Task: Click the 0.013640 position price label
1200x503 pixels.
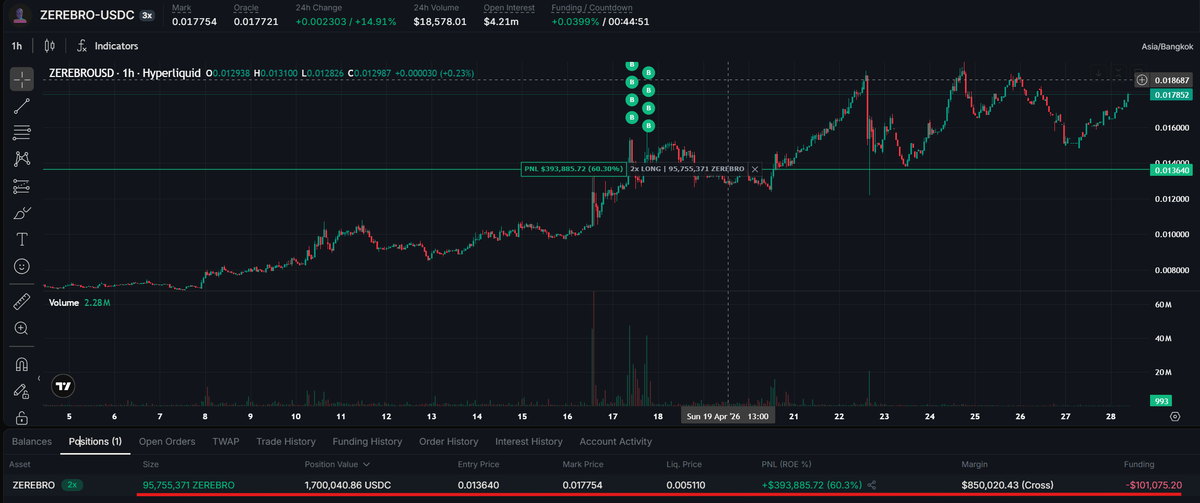Action: tap(1170, 170)
